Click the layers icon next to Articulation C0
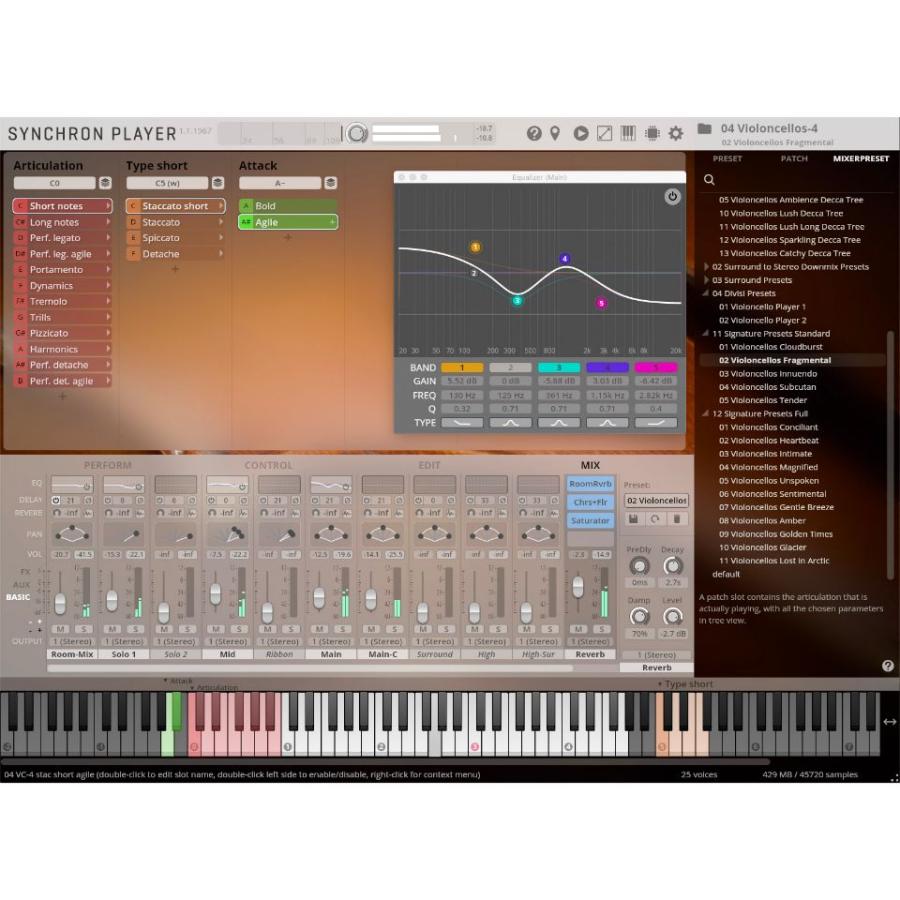 click(105, 183)
